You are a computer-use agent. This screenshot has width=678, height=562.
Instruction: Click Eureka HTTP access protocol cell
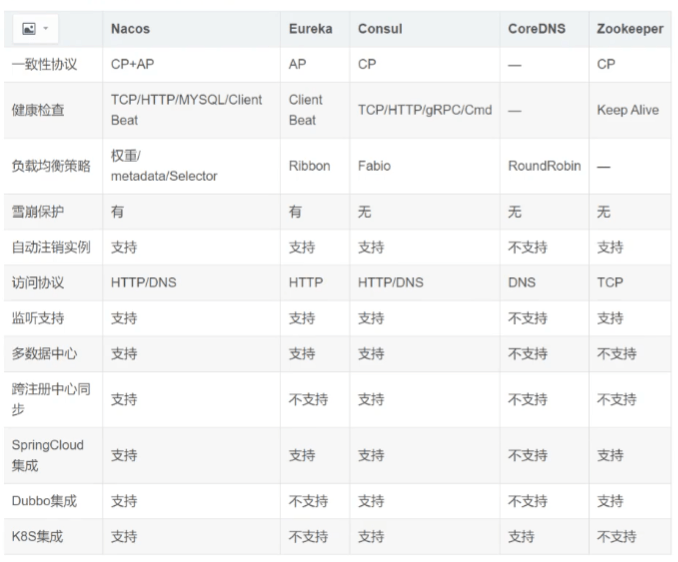(306, 282)
